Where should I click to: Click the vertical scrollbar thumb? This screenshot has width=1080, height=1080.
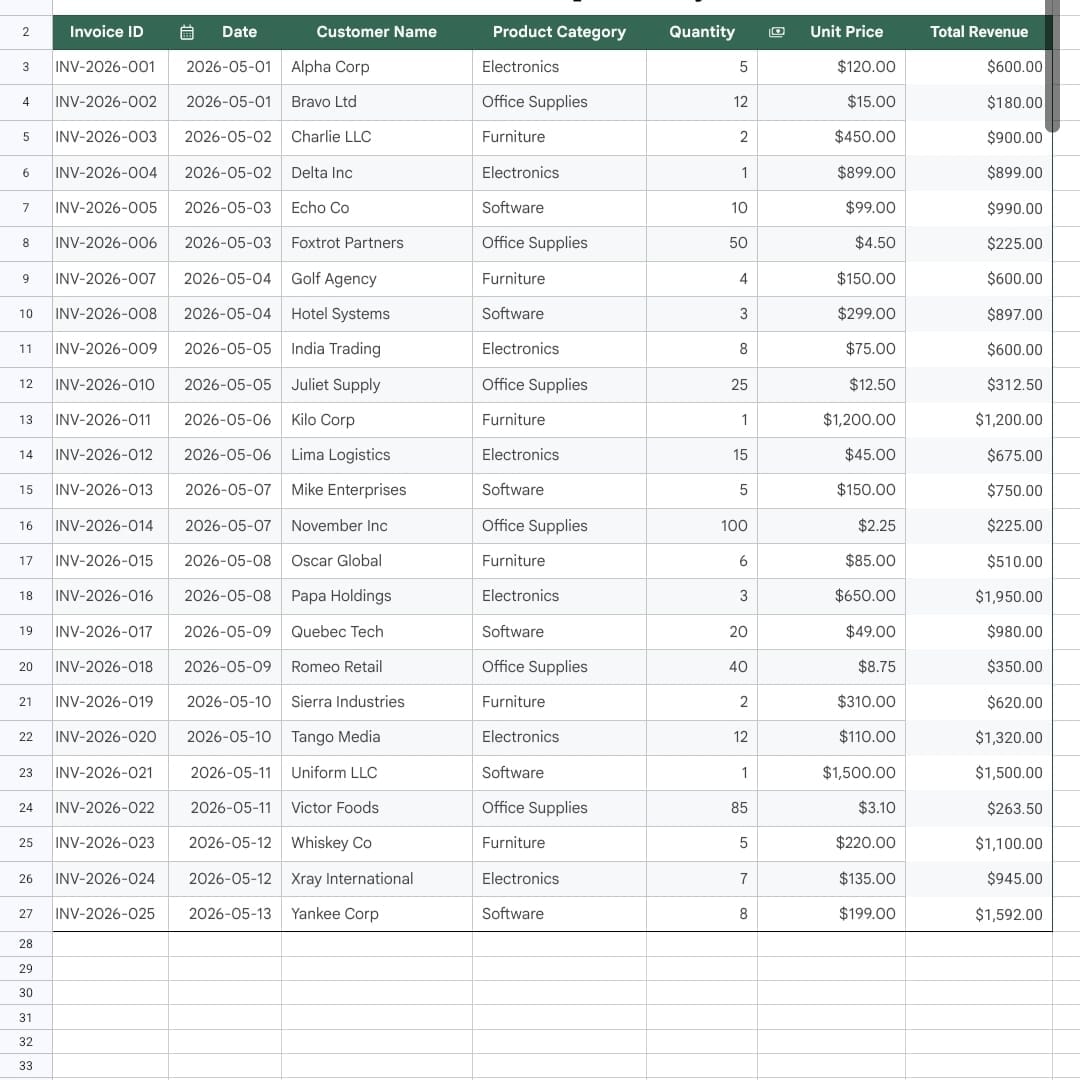pos(1052,63)
